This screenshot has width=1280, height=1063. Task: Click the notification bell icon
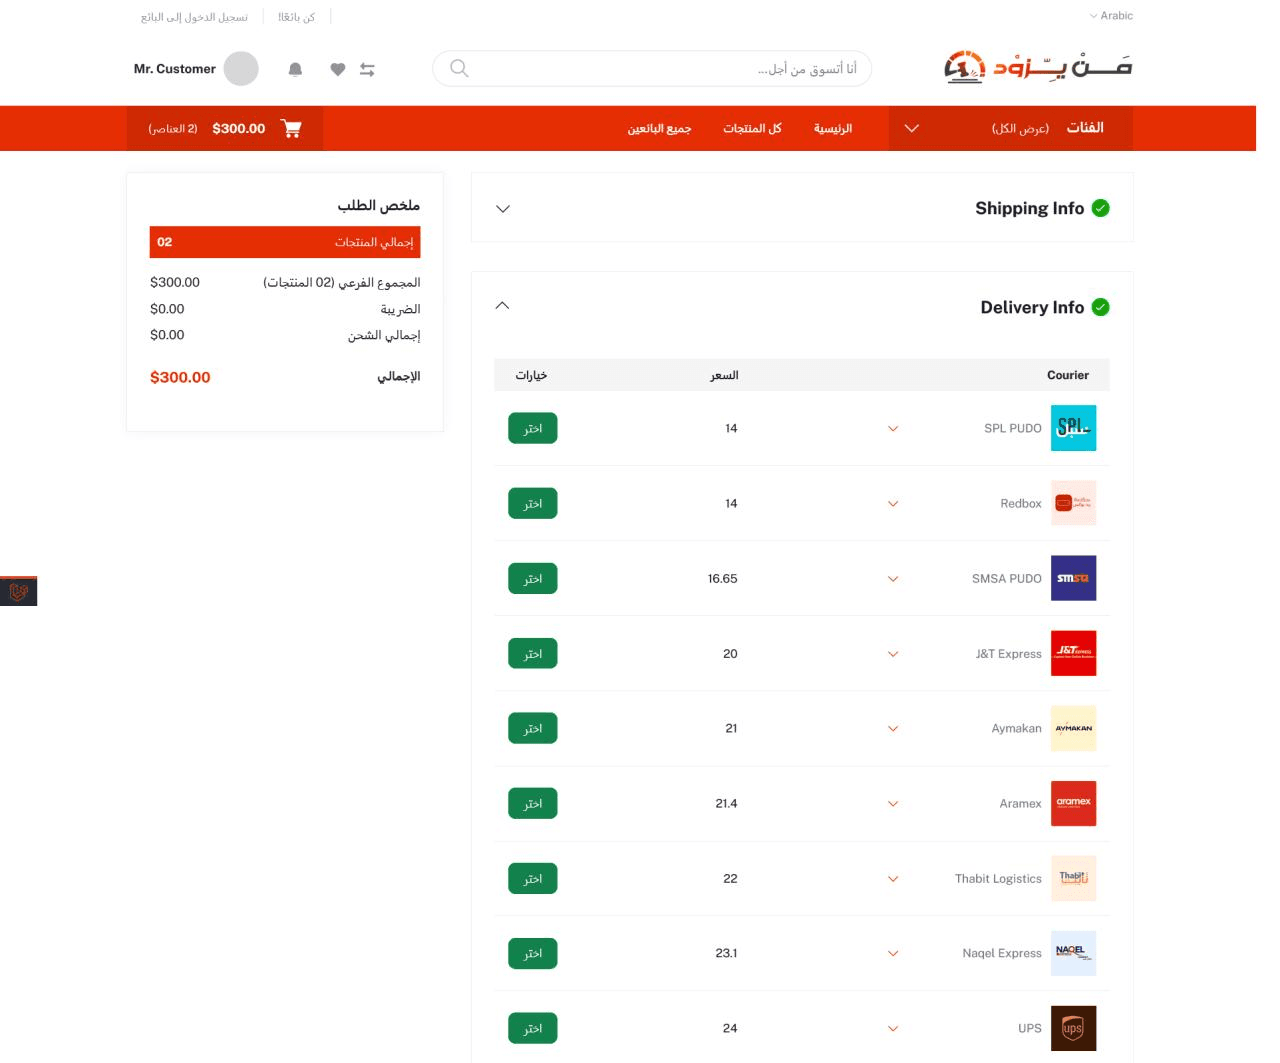(x=295, y=69)
